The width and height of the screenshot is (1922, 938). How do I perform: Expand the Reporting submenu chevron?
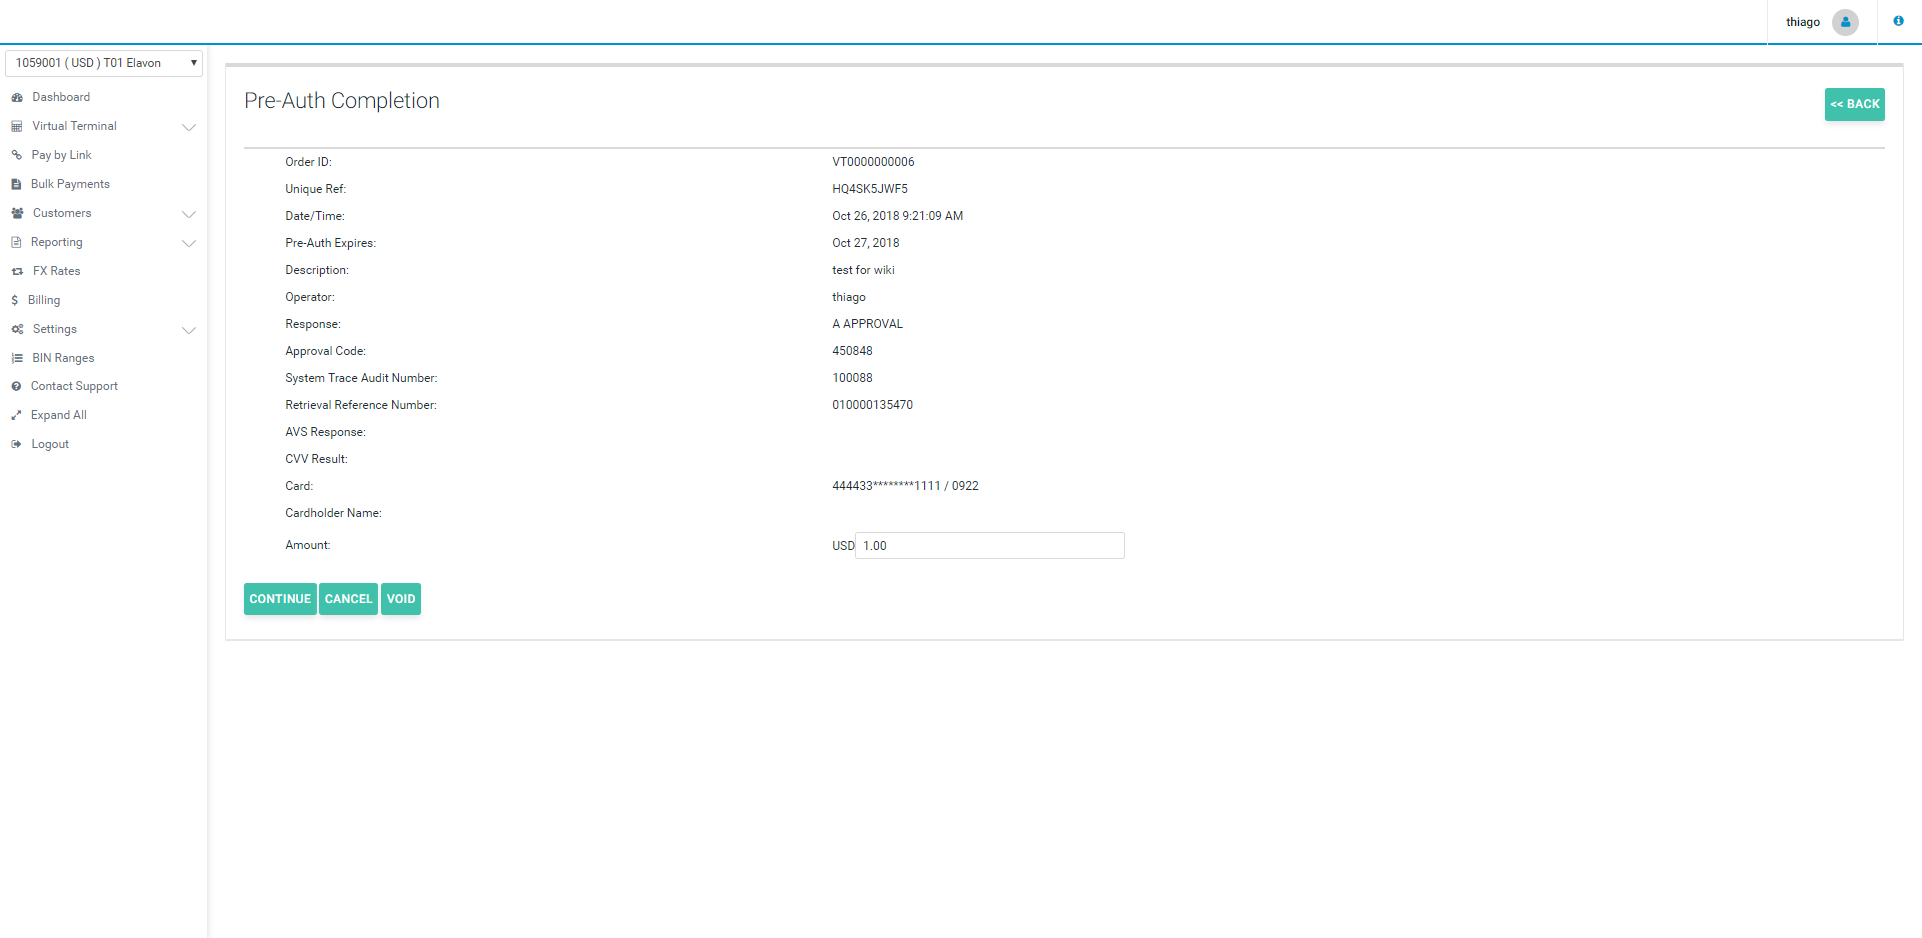pos(188,243)
